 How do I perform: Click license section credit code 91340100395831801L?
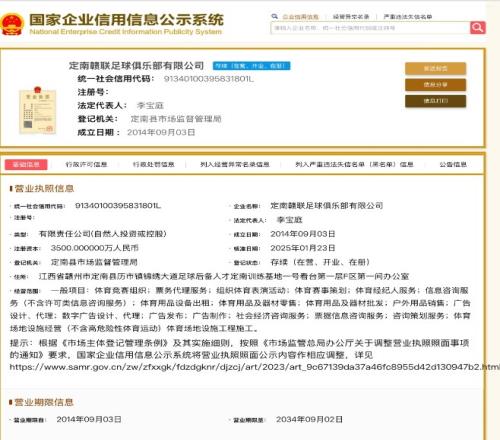pos(118,206)
